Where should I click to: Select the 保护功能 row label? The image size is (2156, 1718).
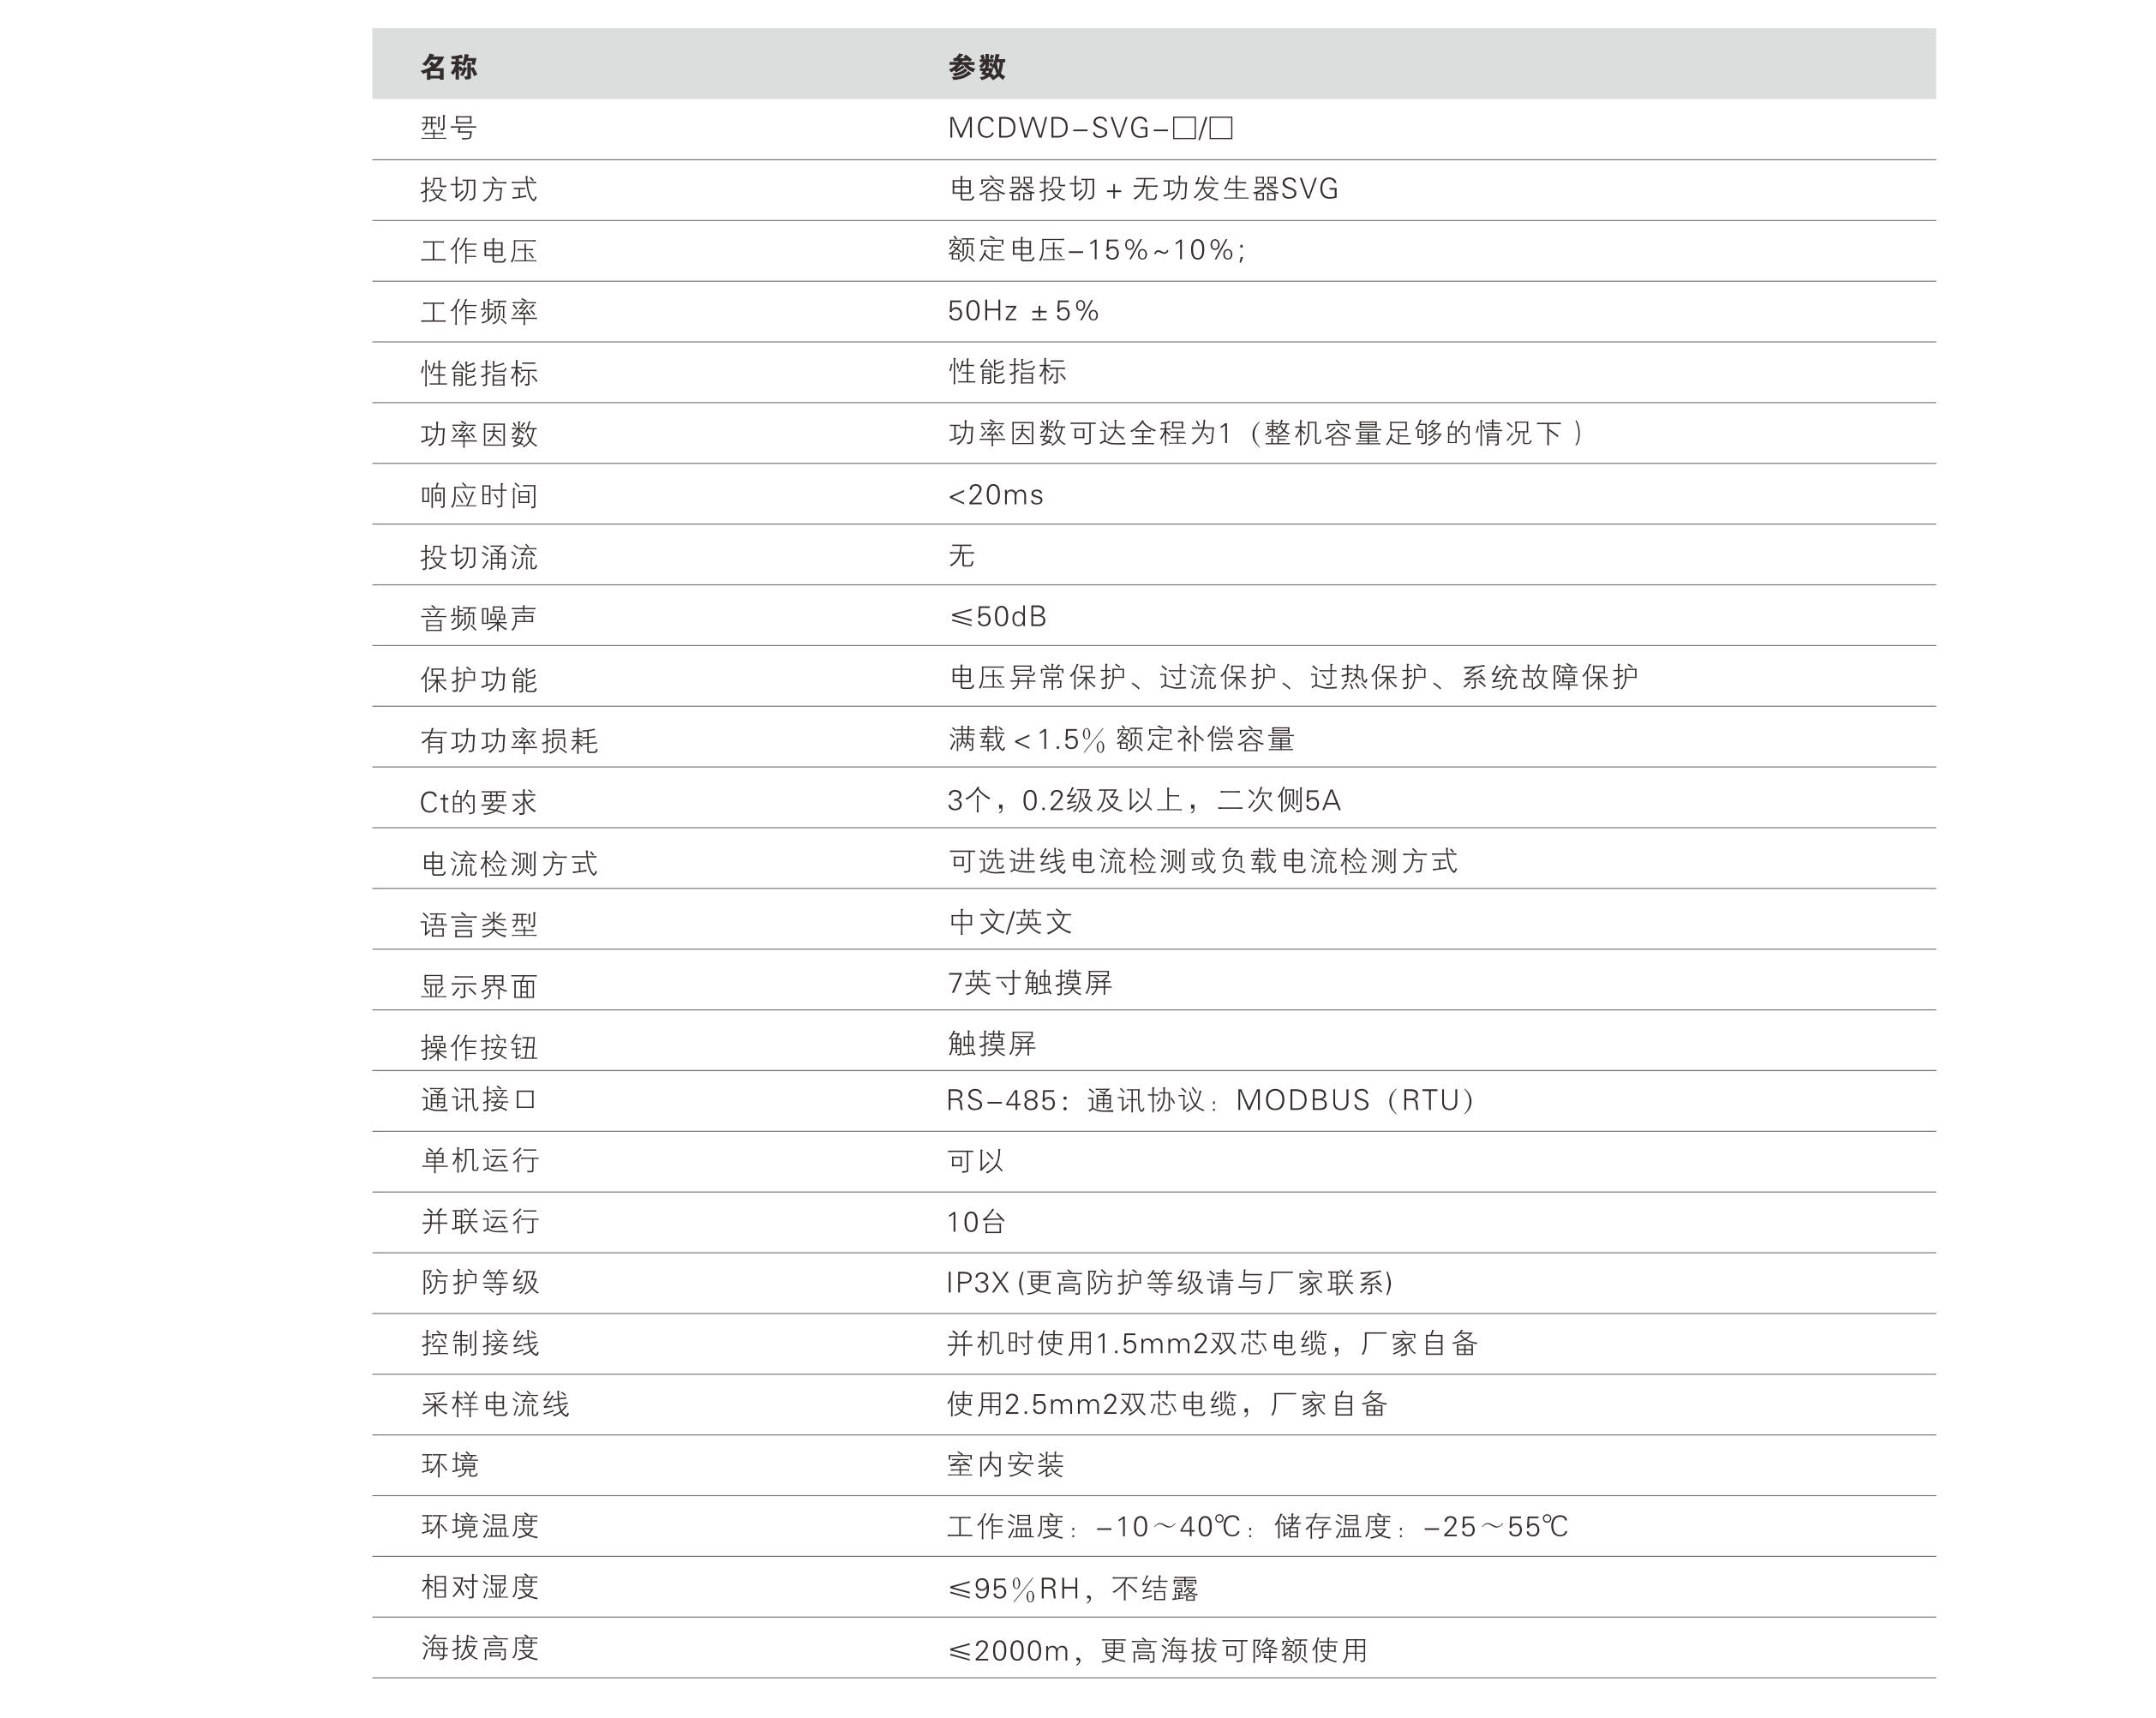coord(479,679)
